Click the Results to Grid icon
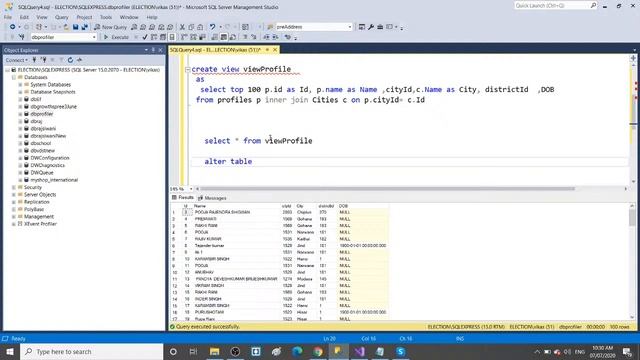Screen dimensions: 640x360 click(224, 37)
